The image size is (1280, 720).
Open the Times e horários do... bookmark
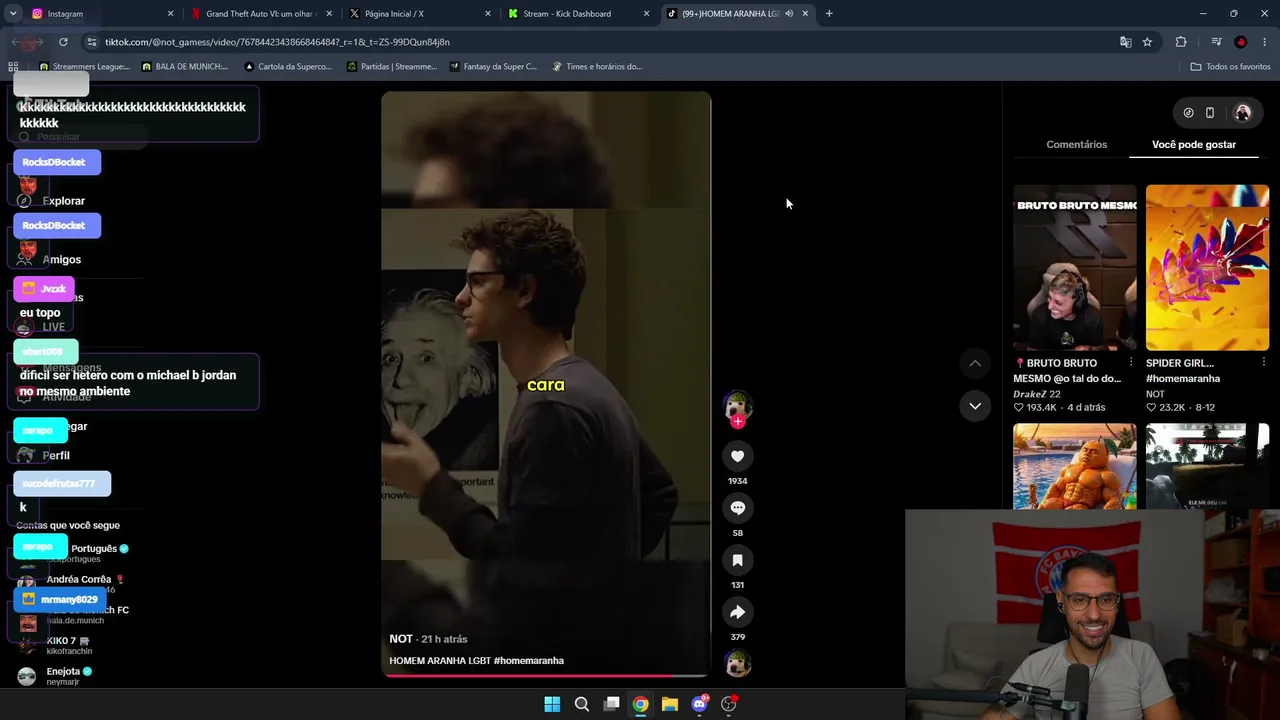coord(596,67)
